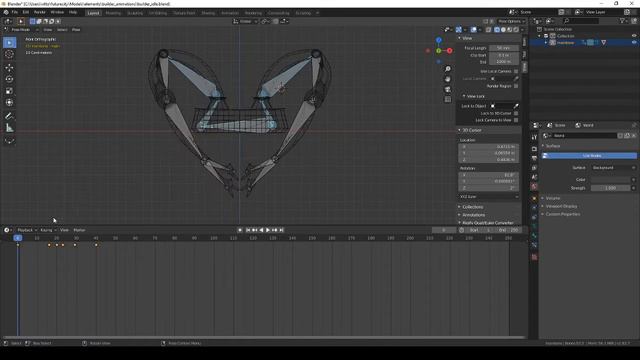The image size is (640, 360).
Task: Open the Object properties tab icon
Action: [x=534, y=198]
